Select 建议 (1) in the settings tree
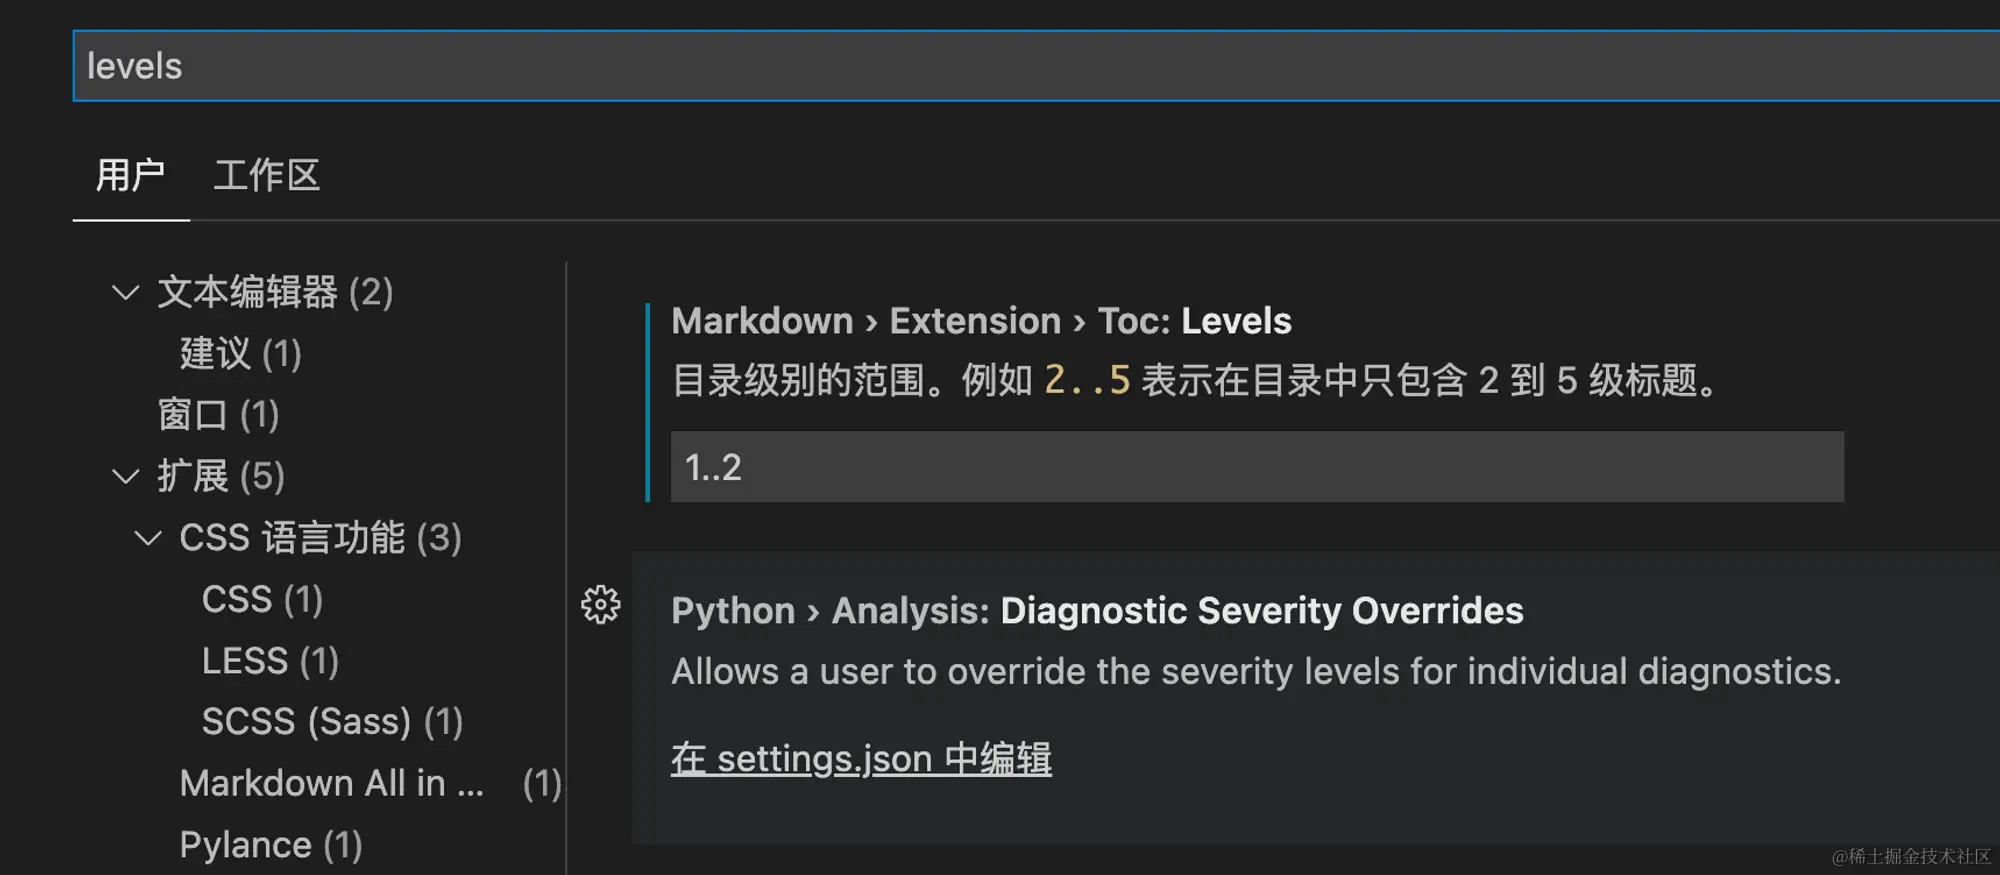2000x875 pixels. (x=240, y=354)
